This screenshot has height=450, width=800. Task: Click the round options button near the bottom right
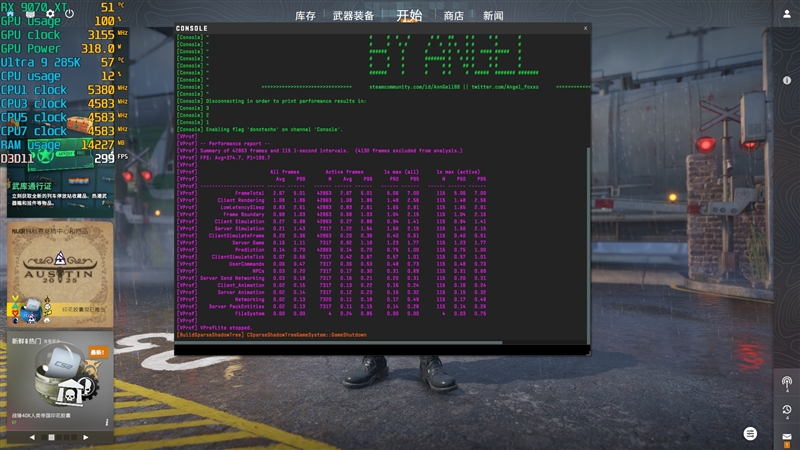pos(750,434)
